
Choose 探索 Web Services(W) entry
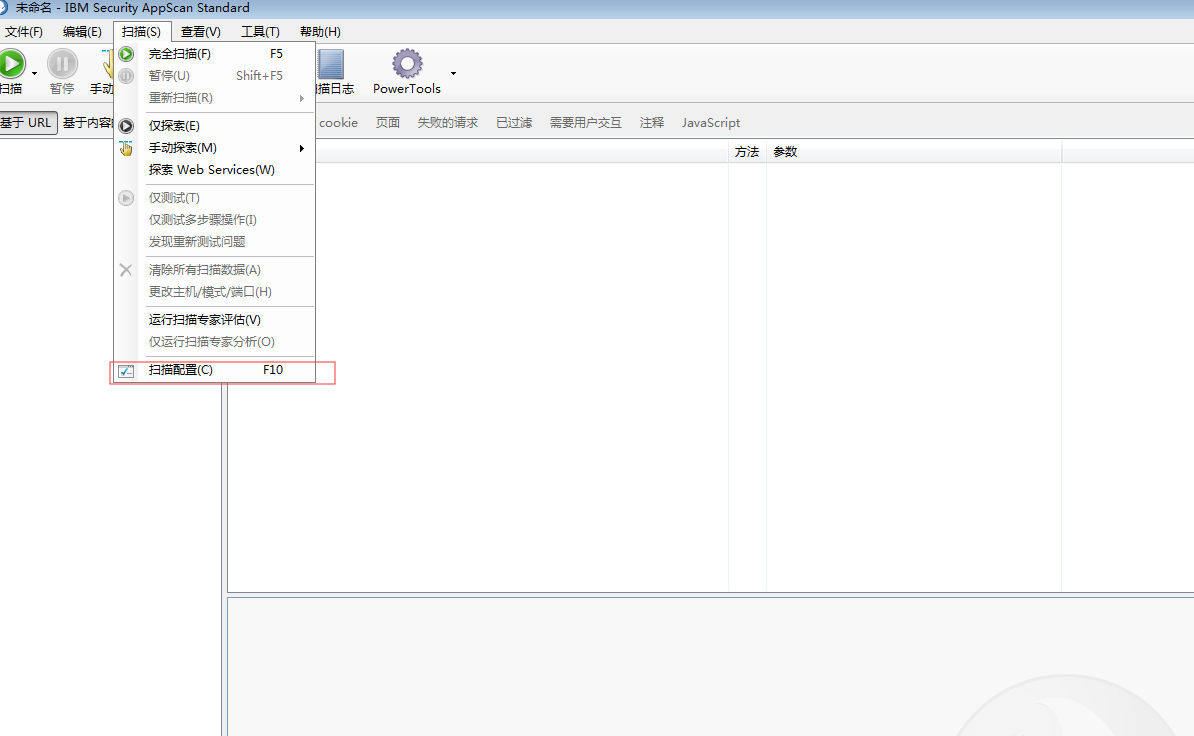[x=215, y=170]
